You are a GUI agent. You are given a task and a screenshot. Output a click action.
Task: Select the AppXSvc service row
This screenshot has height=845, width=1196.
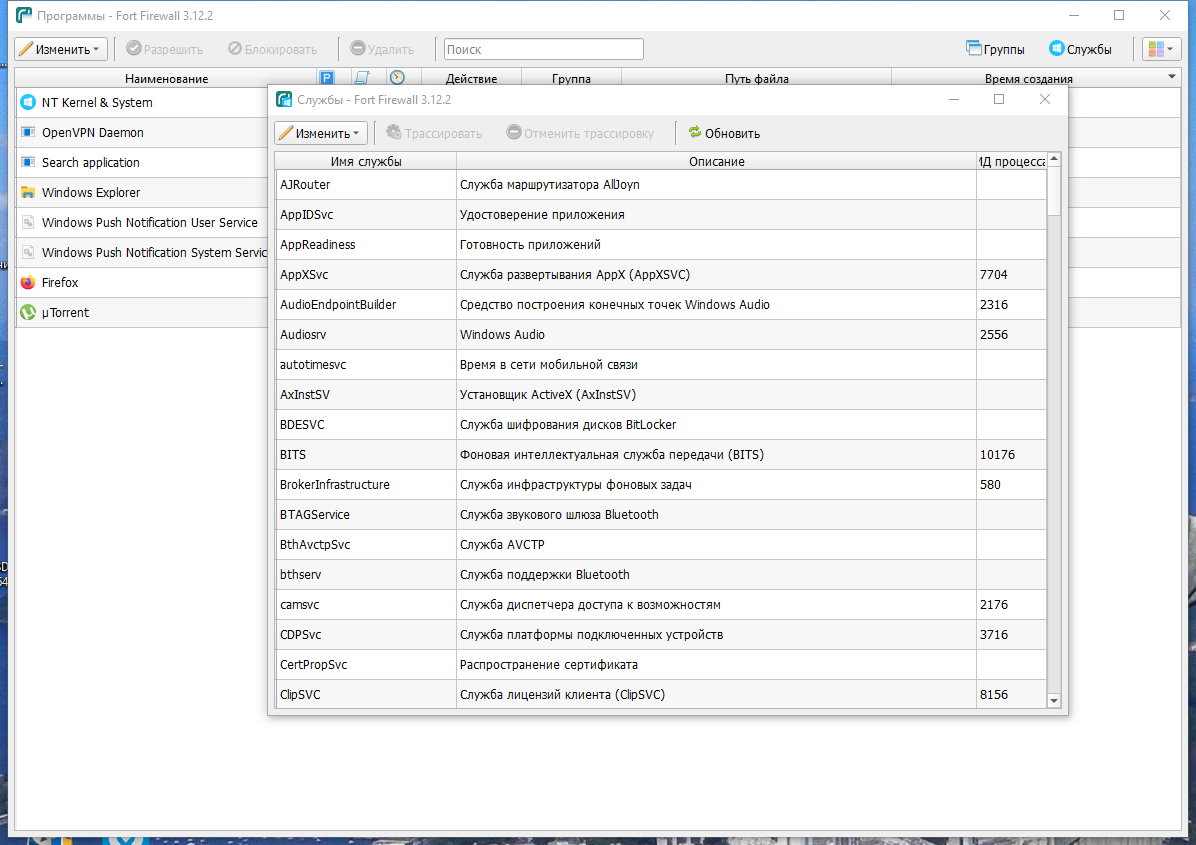pyautogui.click(x=661, y=275)
